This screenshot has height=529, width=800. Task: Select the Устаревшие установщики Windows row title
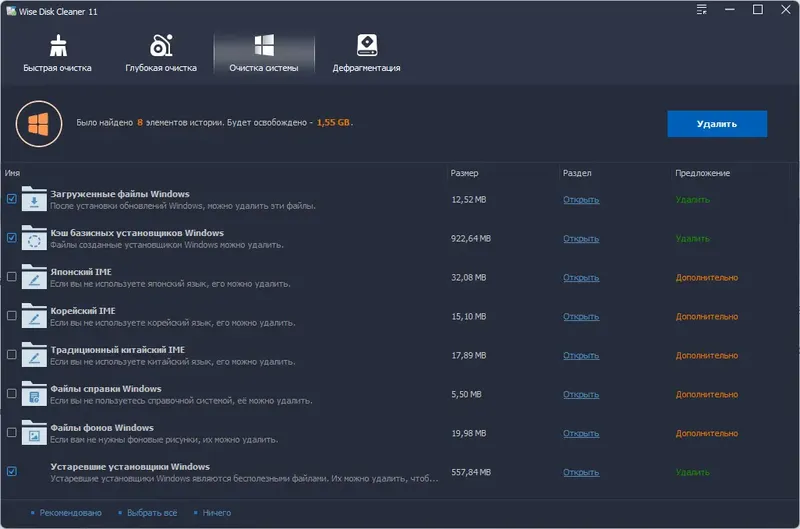pos(130,466)
